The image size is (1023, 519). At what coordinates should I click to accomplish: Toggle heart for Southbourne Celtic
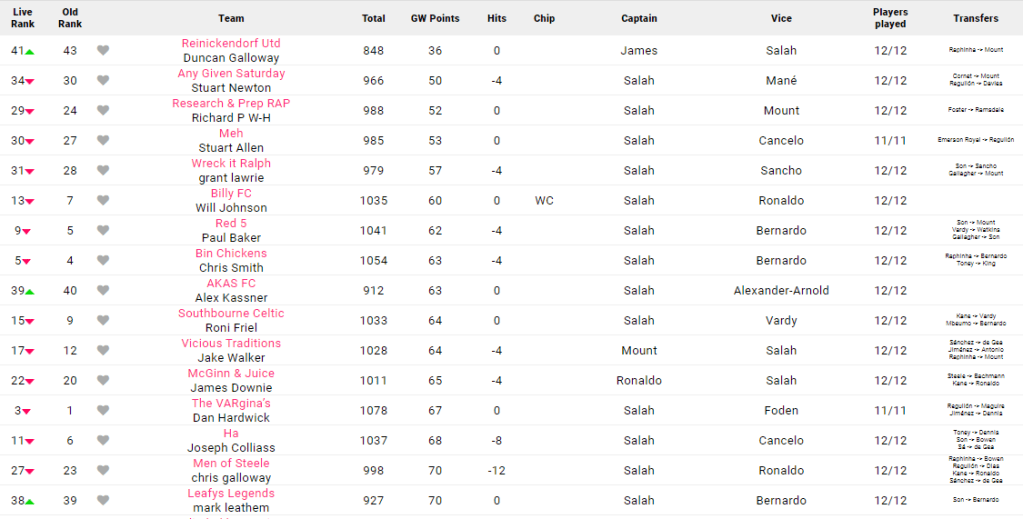coord(103,321)
